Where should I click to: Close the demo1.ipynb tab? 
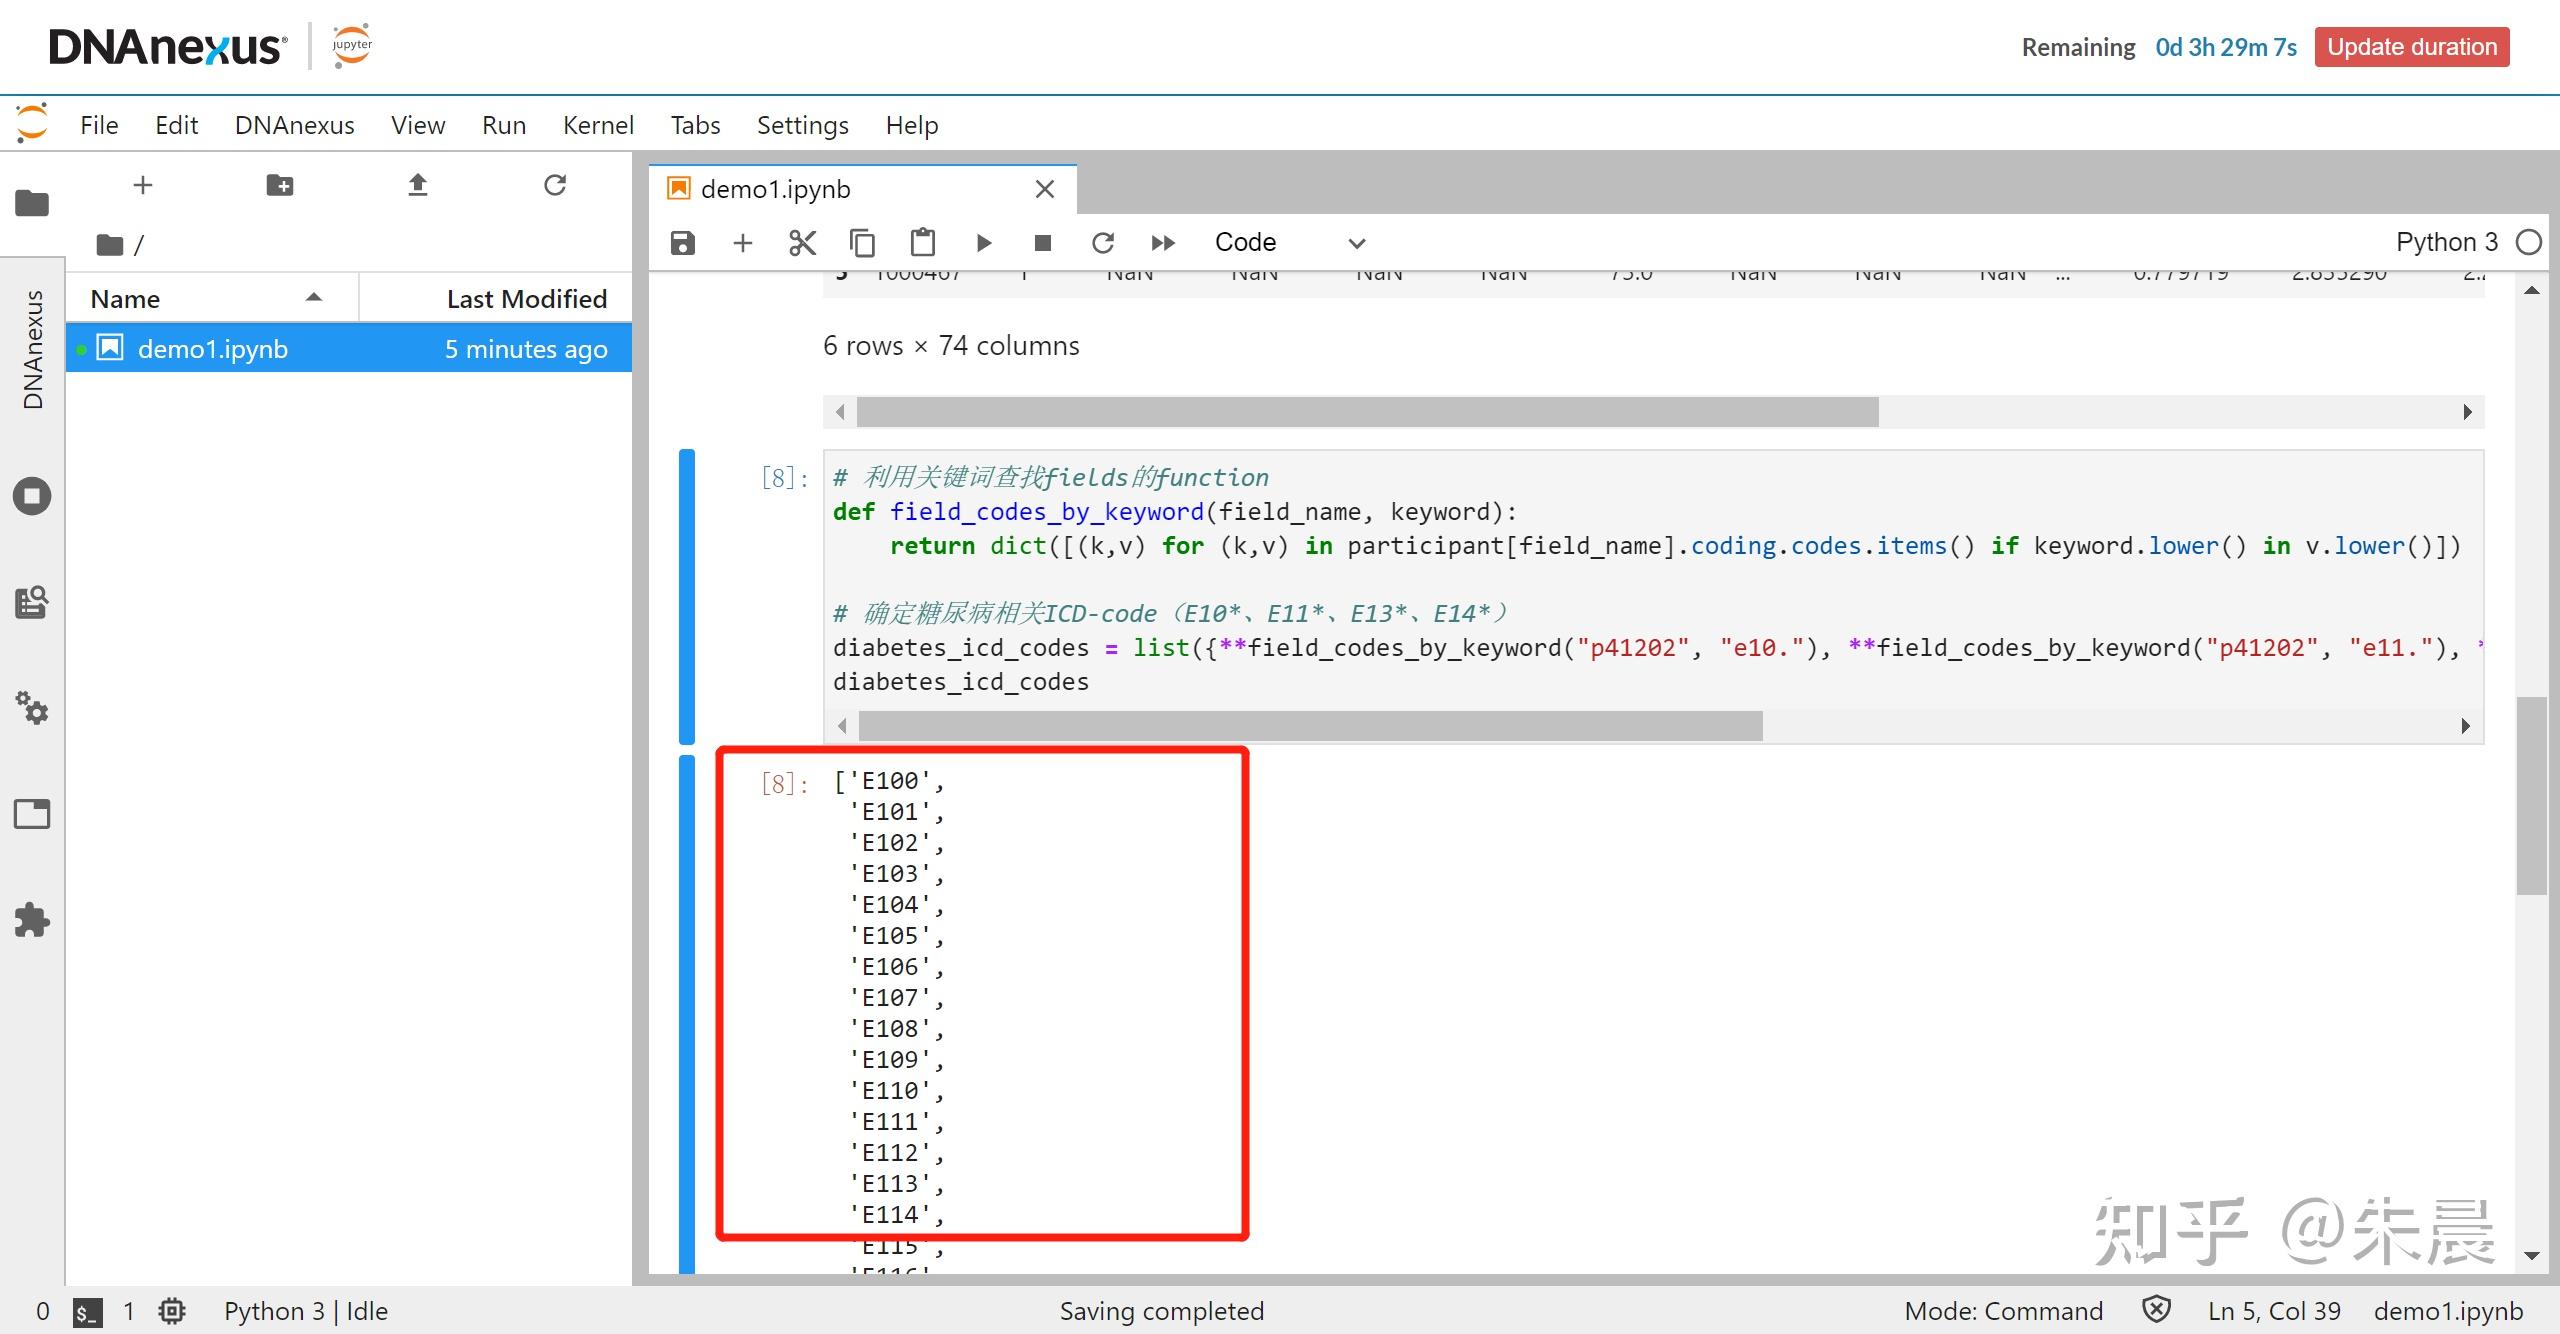point(1045,189)
